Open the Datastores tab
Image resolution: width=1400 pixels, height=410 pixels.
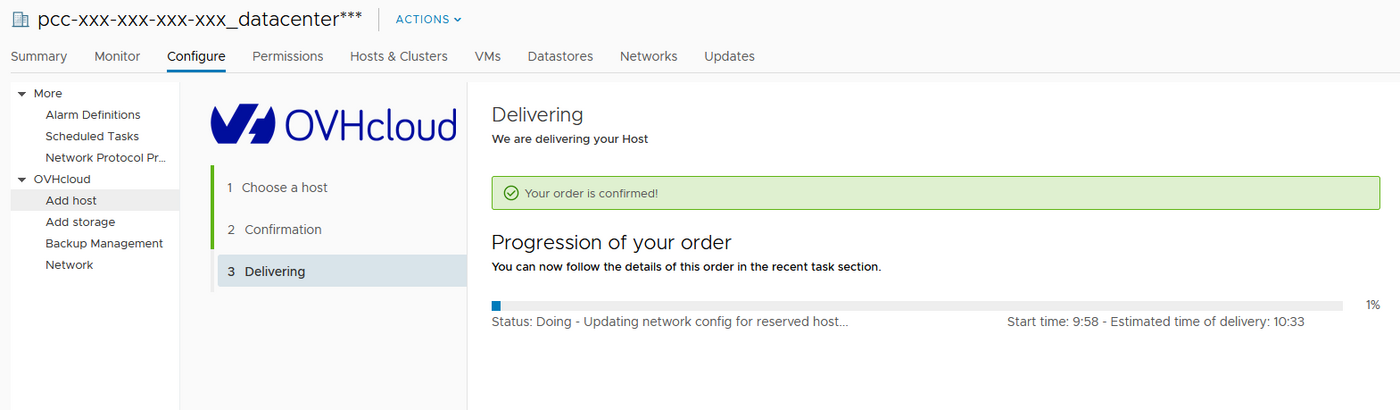click(x=560, y=56)
